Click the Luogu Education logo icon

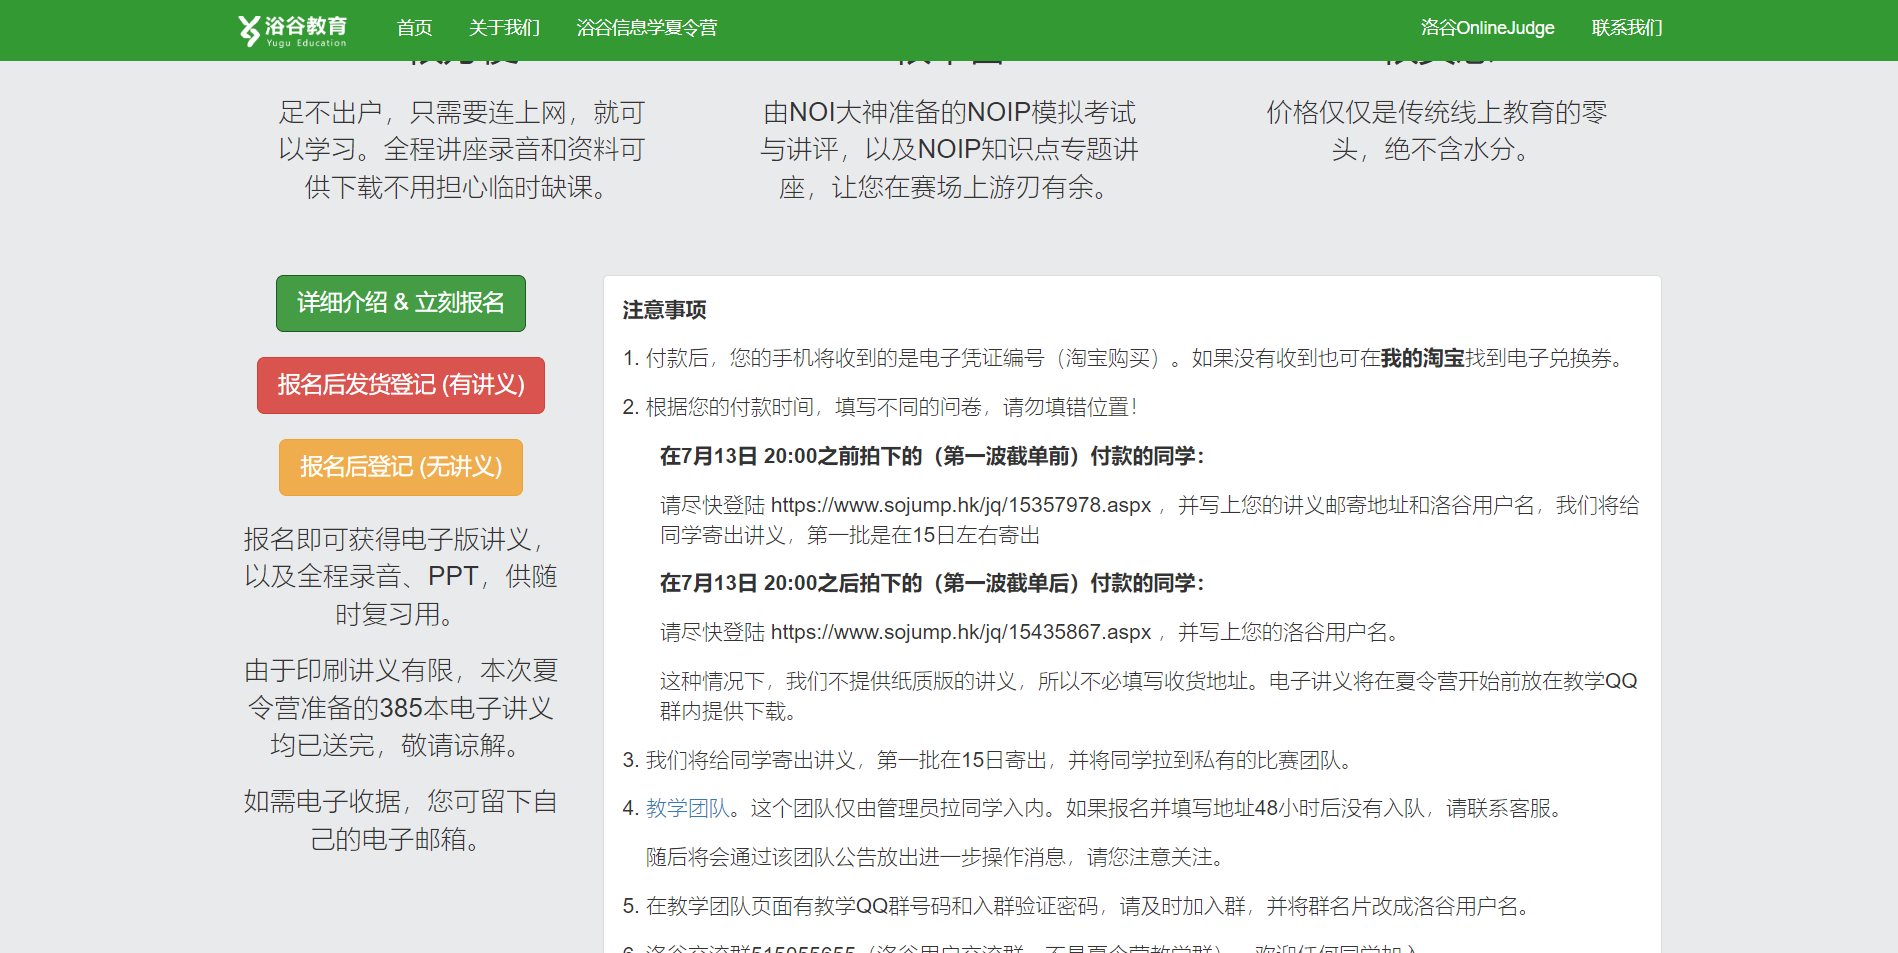249,30
